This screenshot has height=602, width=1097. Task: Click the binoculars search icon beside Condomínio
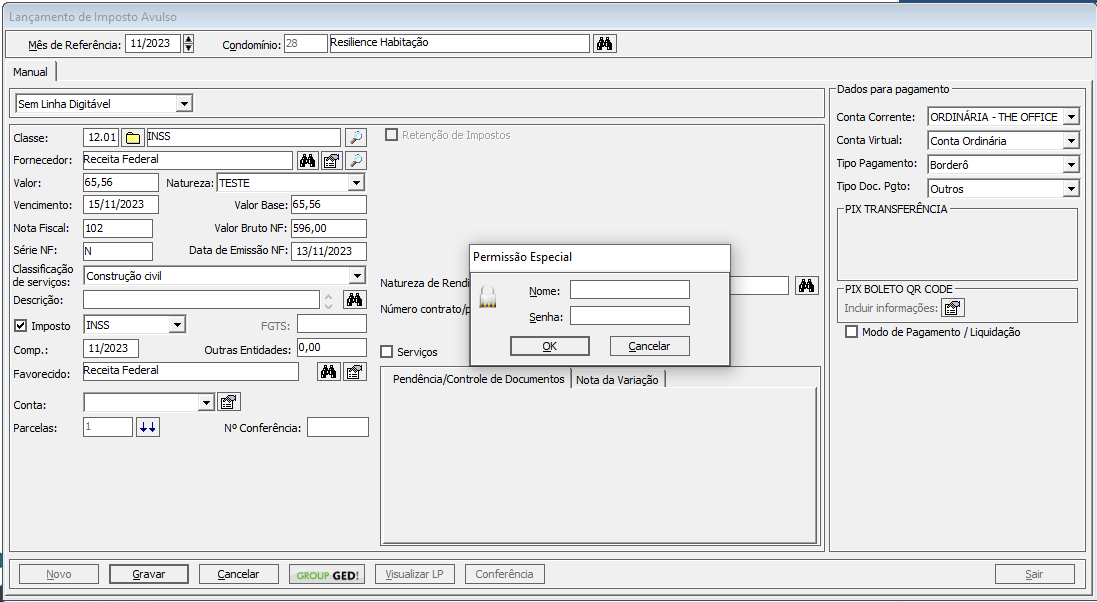(605, 44)
